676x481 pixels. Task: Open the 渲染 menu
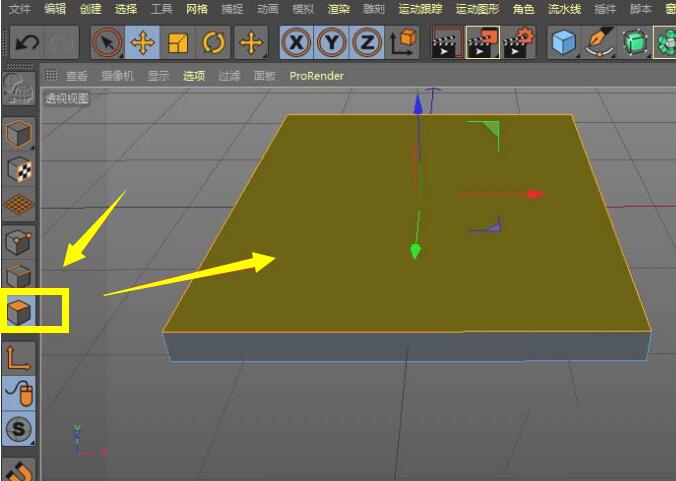338,9
